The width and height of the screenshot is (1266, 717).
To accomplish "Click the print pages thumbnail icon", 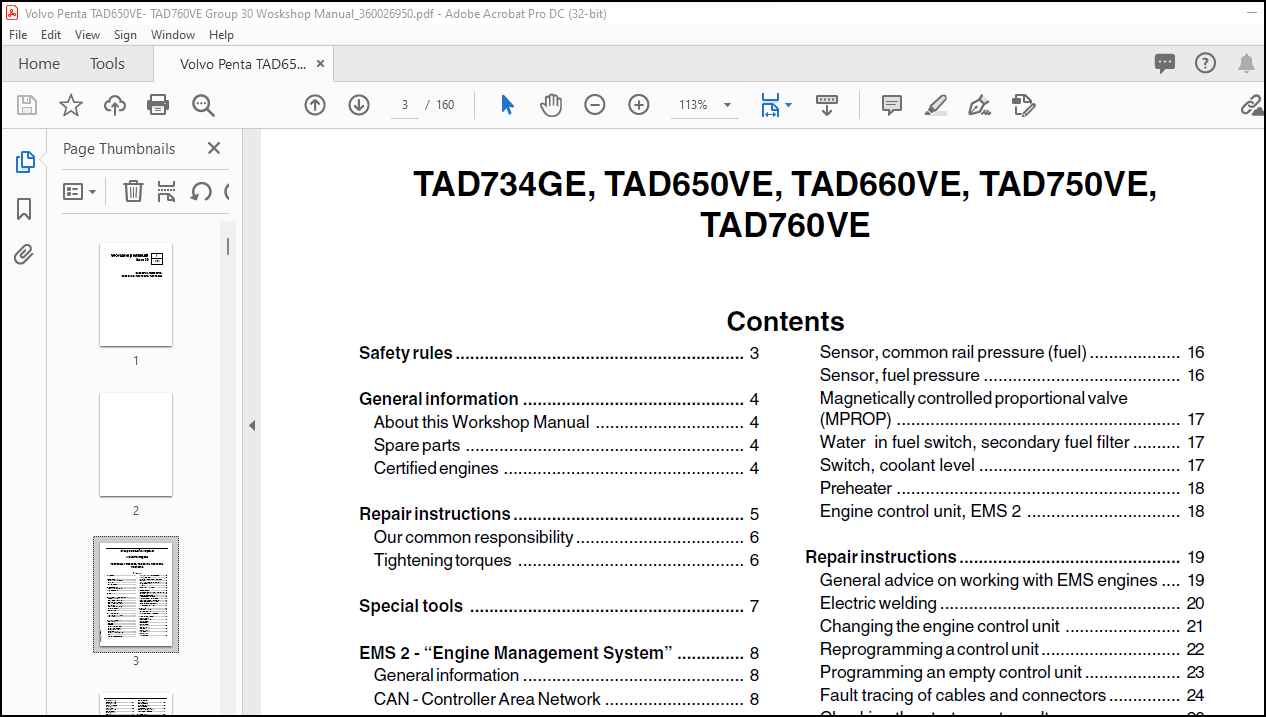I will point(166,191).
